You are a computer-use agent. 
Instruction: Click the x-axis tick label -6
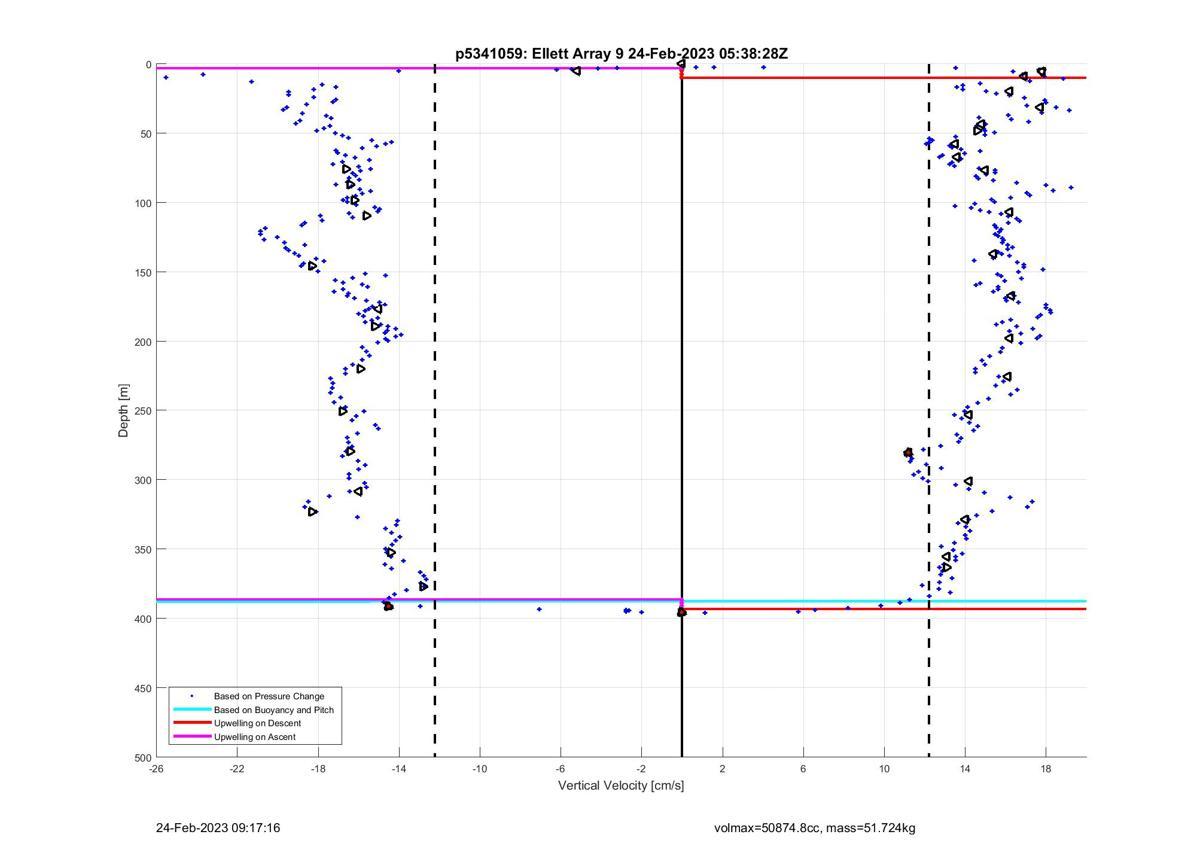coord(561,769)
